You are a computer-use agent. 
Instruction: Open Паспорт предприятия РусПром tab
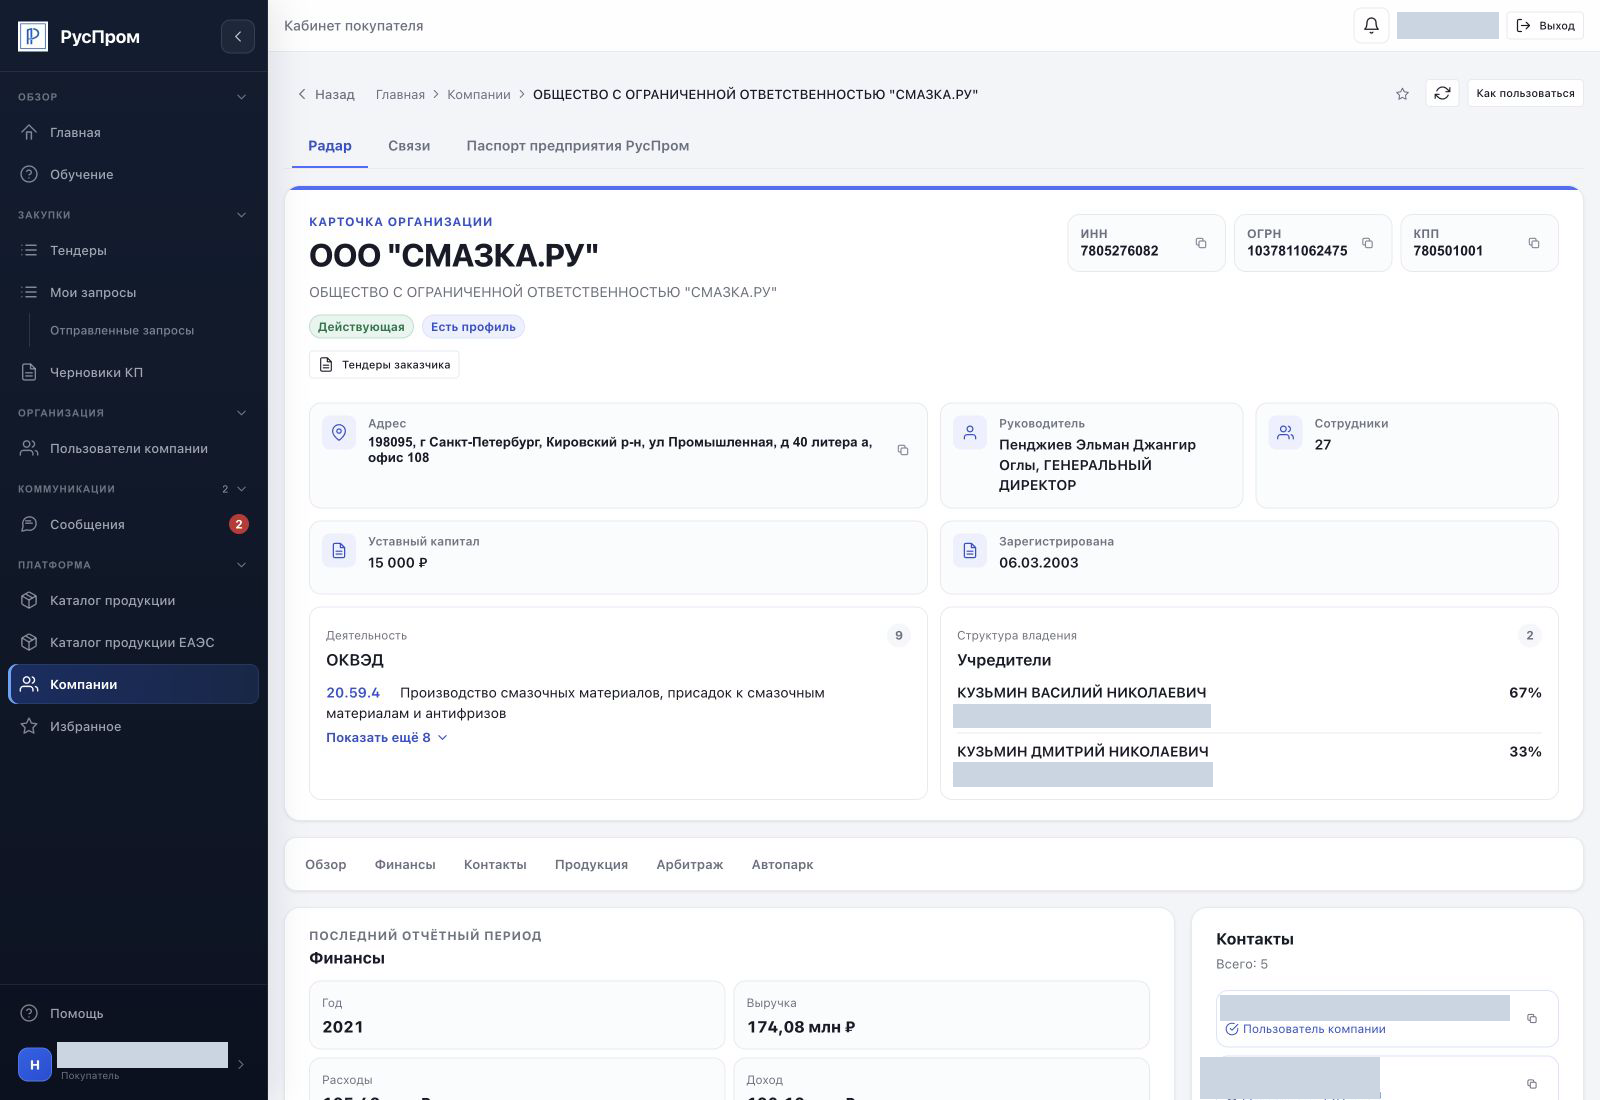point(577,145)
